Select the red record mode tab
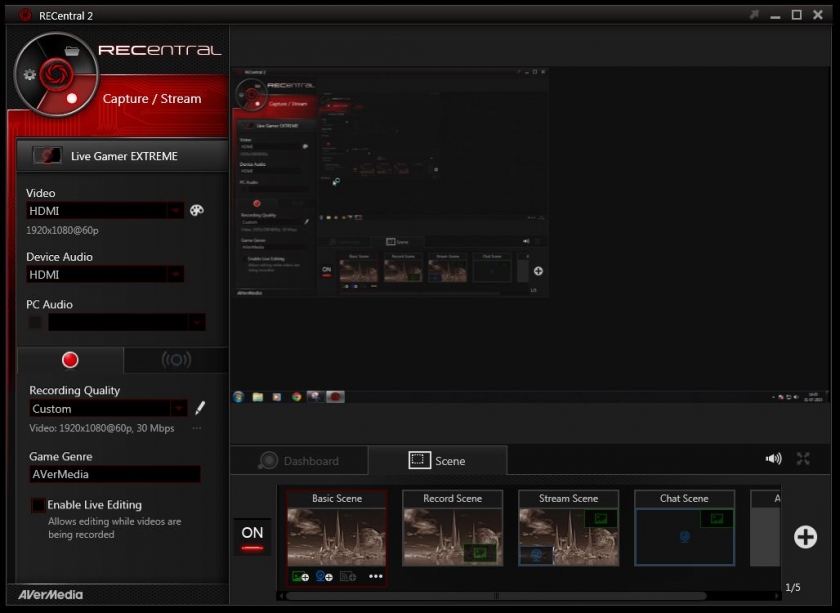This screenshot has width=840, height=613. pos(70,360)
